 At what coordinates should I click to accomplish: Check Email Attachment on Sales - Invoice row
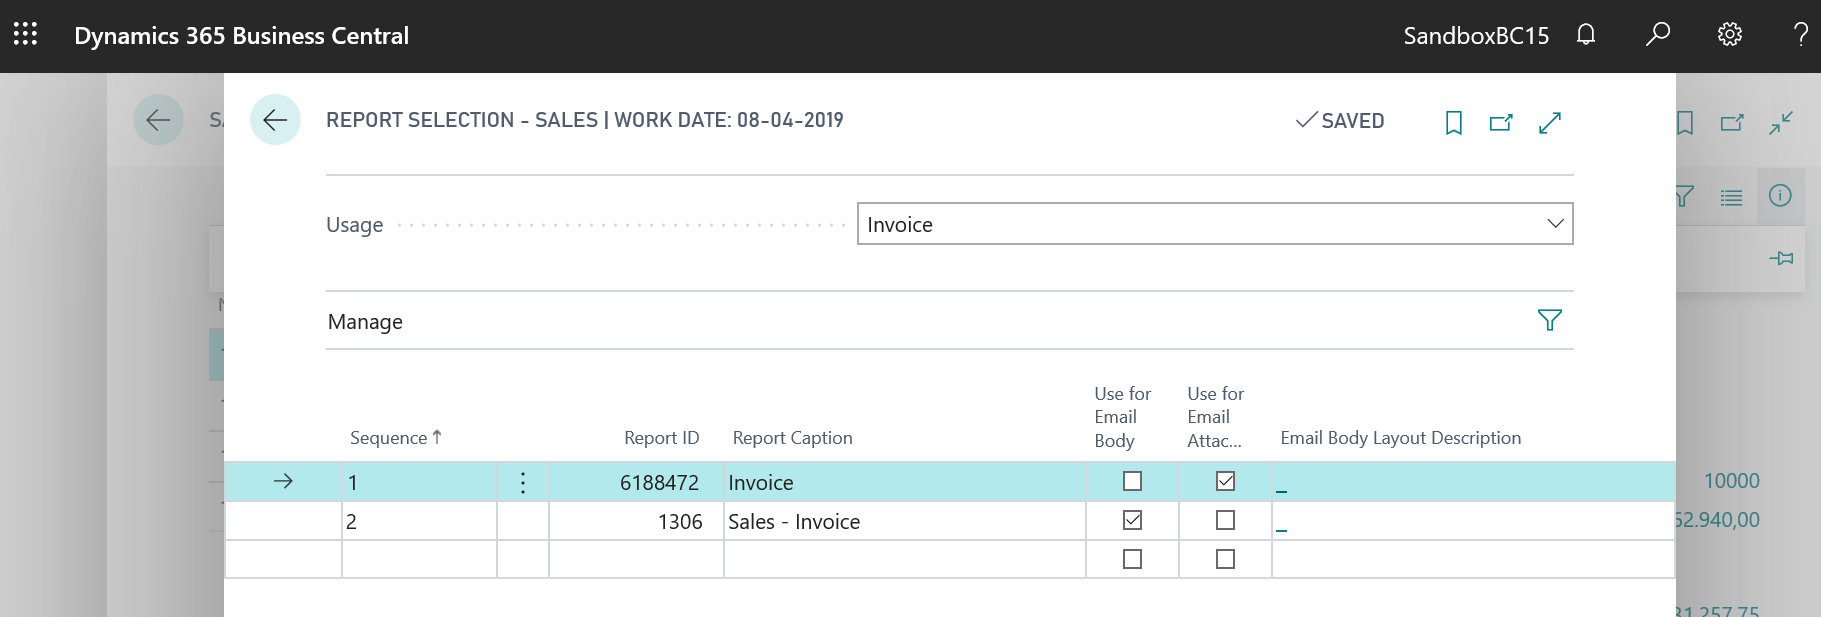coord(1225,520)
